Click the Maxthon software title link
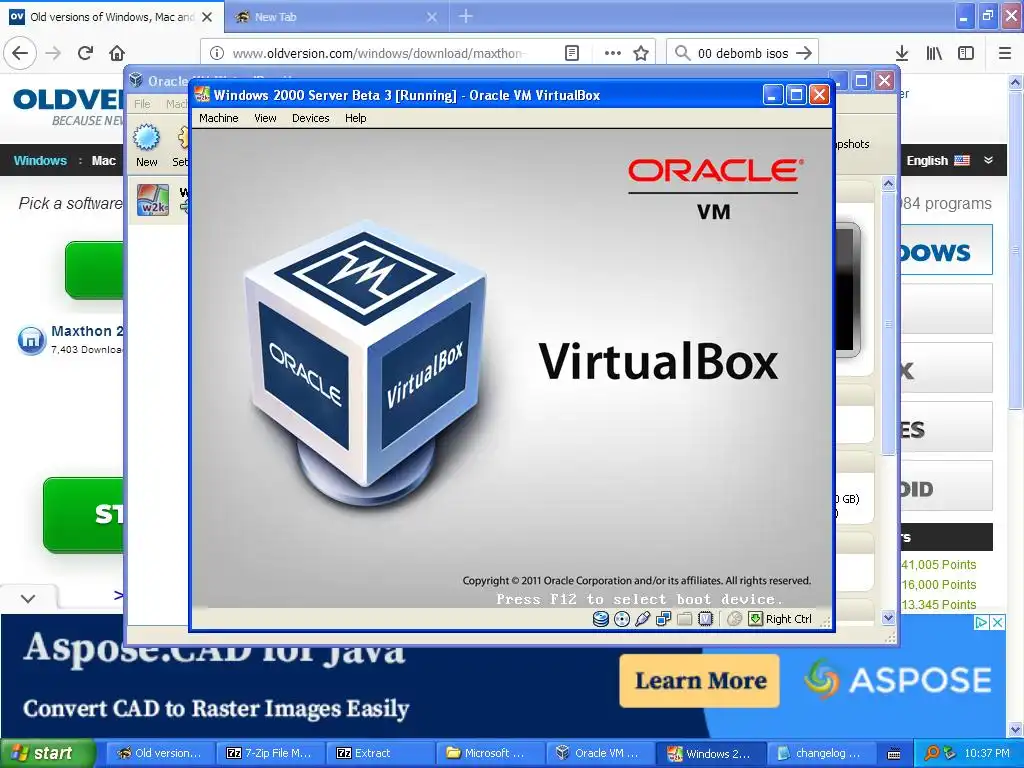 click(x=87, y=331)
